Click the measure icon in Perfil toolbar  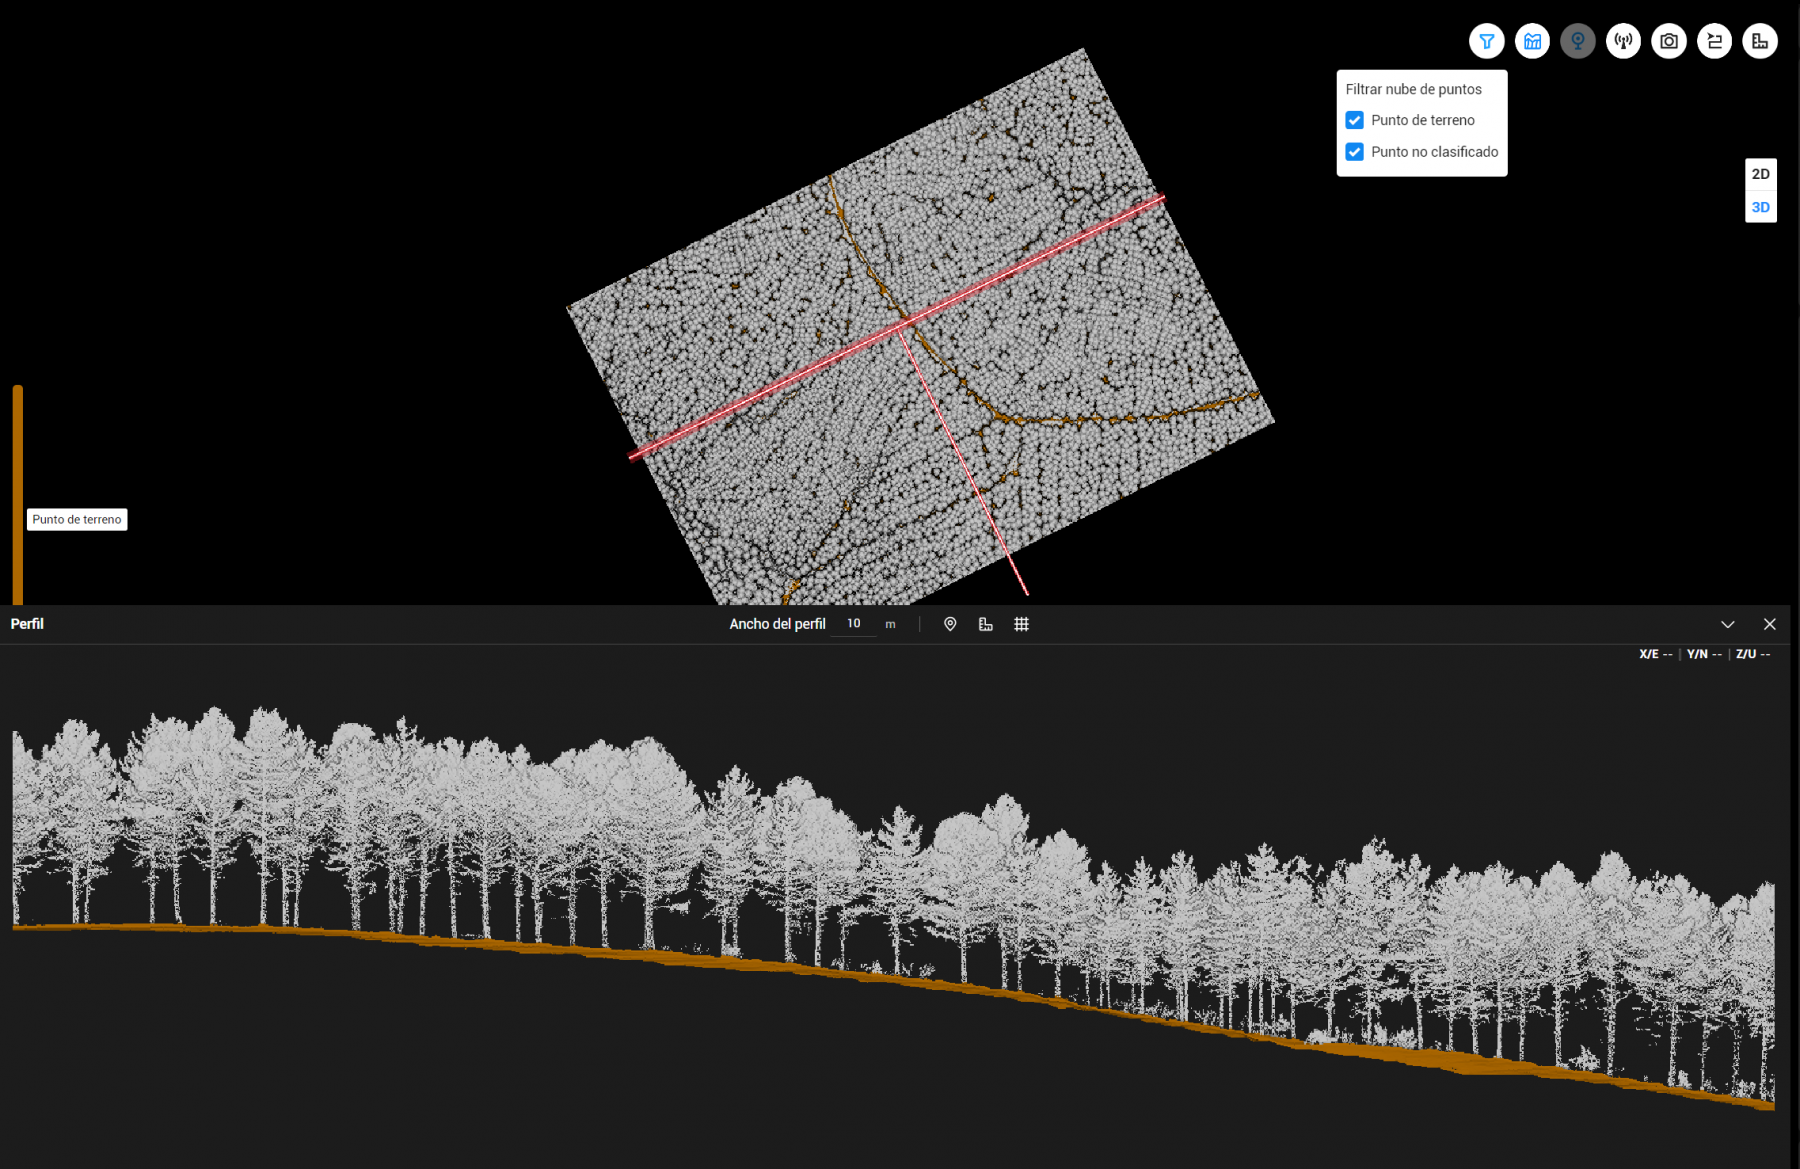pos(985,624)
